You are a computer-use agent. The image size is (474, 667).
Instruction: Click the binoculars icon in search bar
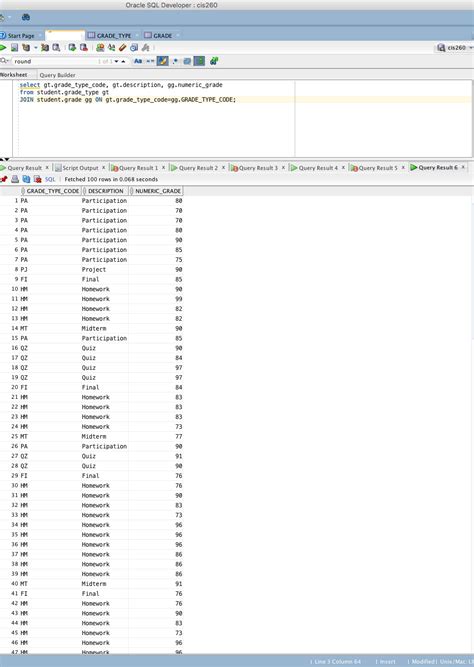click(214, 61)
